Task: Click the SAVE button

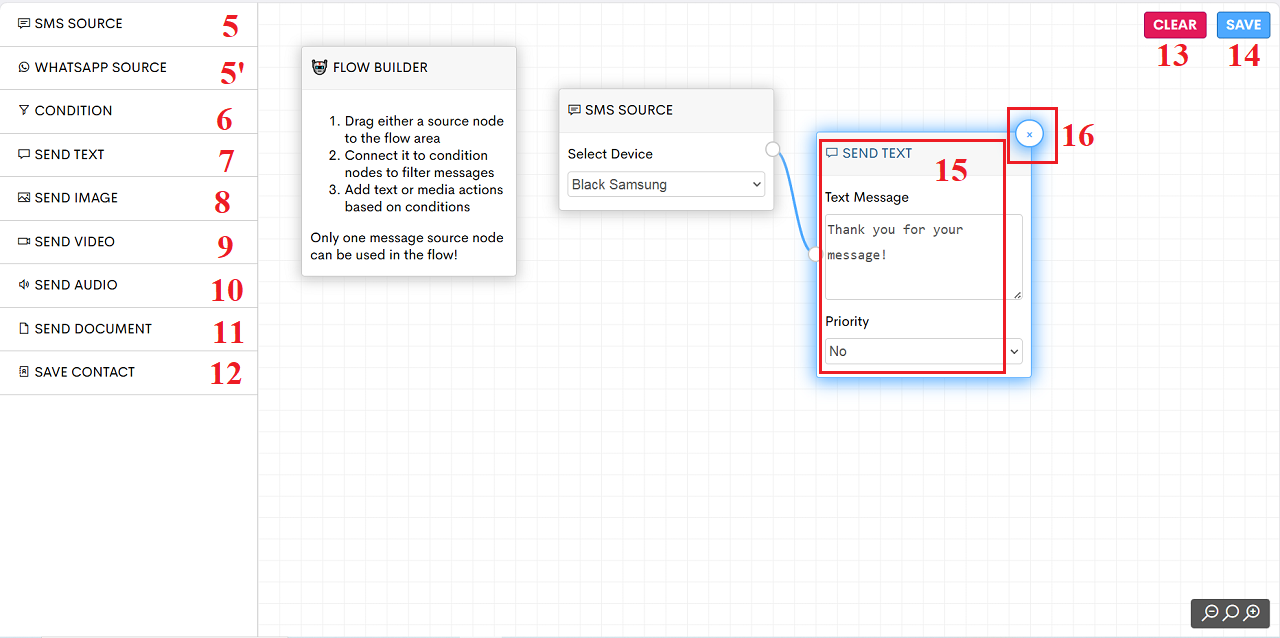Action: coord(1243,25)
